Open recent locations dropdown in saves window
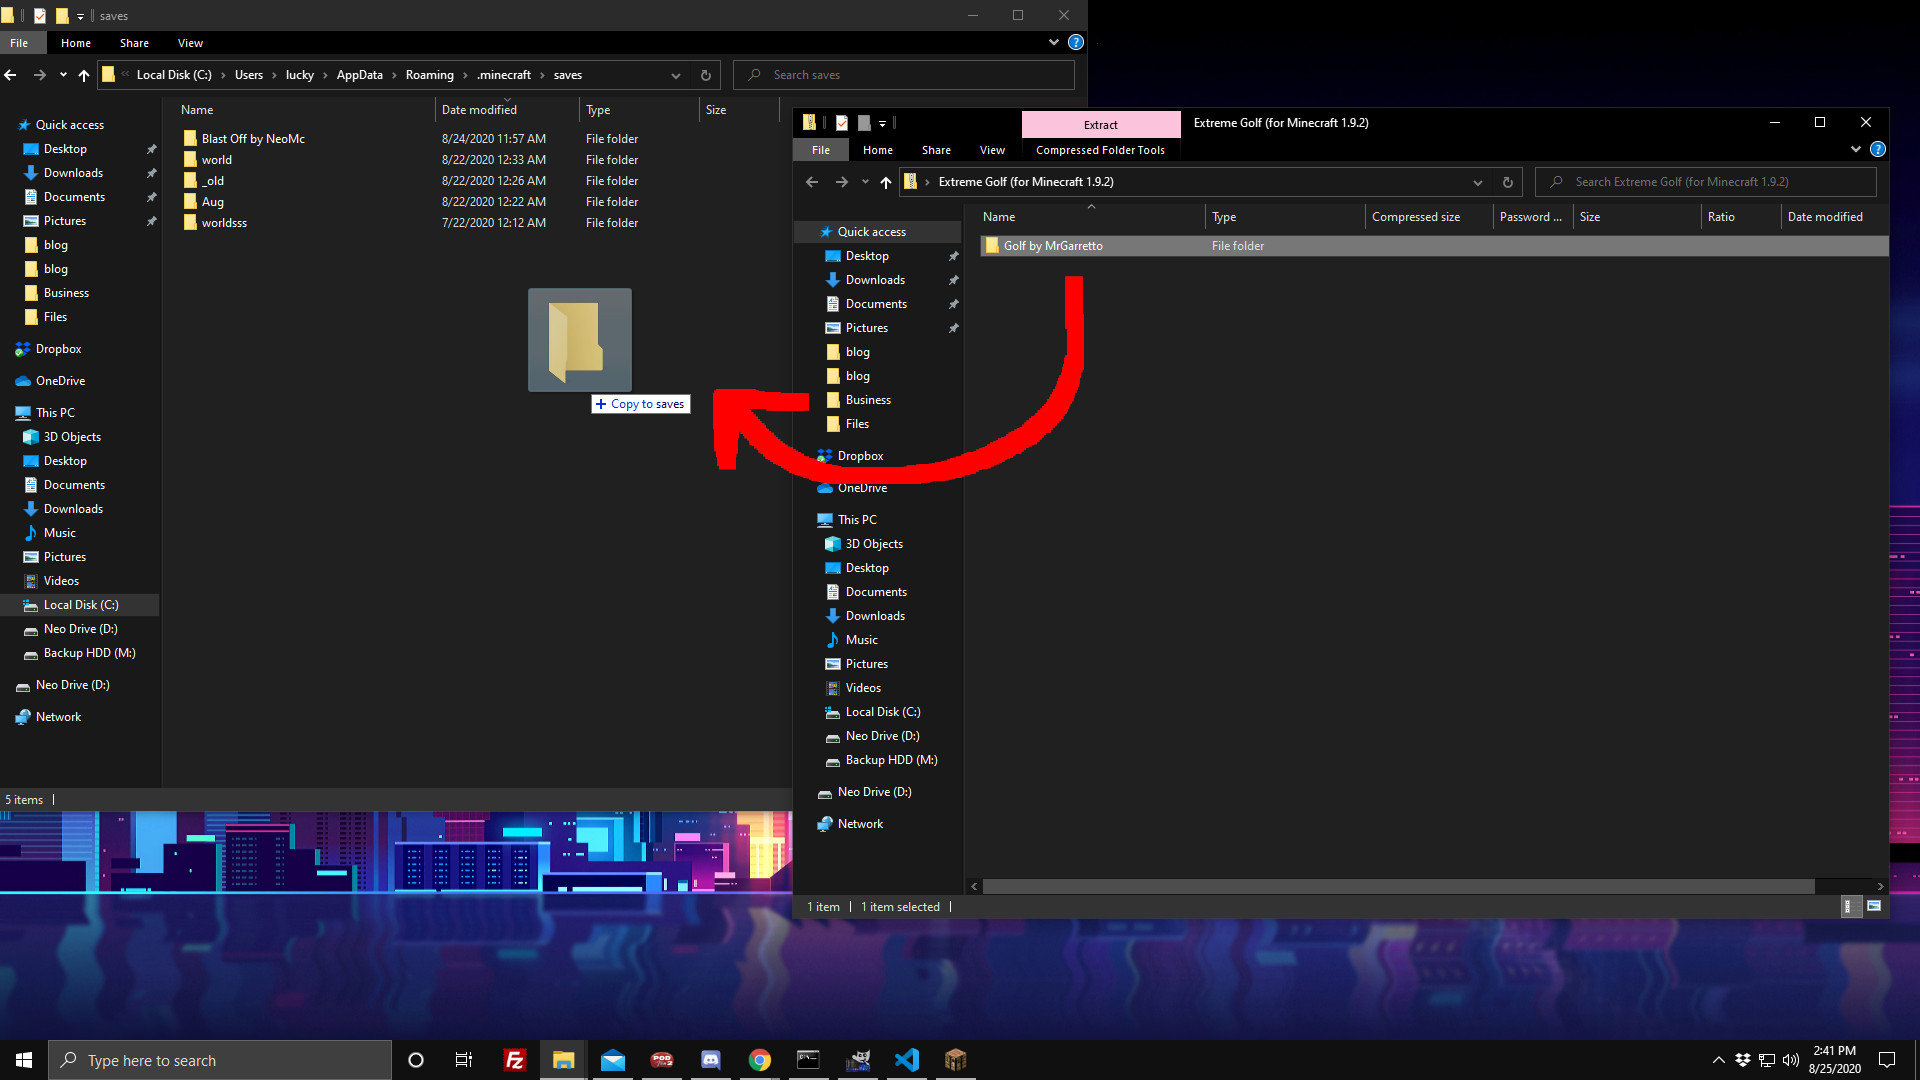The image size is (1920, 1080). (63, 75)
